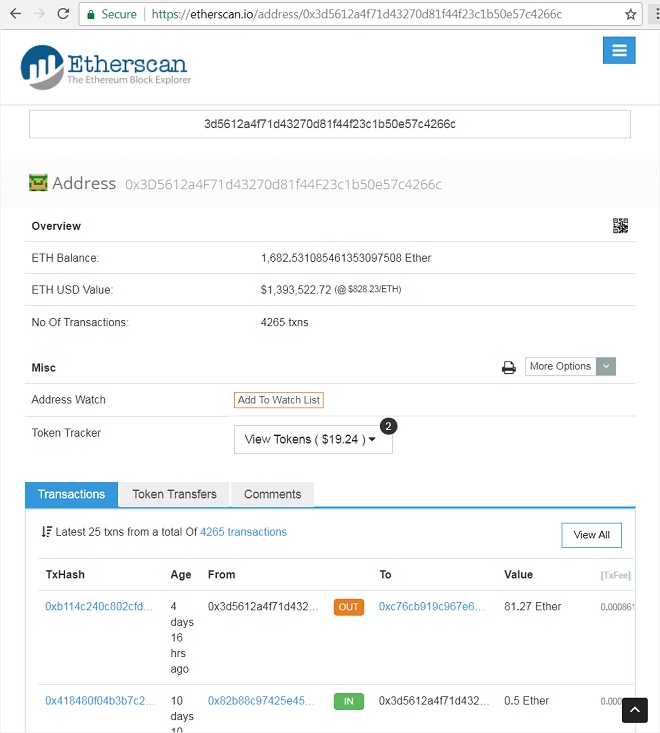This screenshot has width=660, height=733.
Task: Open transaction hash 0xb114c240c802cfd...
Action: (99, 607)
